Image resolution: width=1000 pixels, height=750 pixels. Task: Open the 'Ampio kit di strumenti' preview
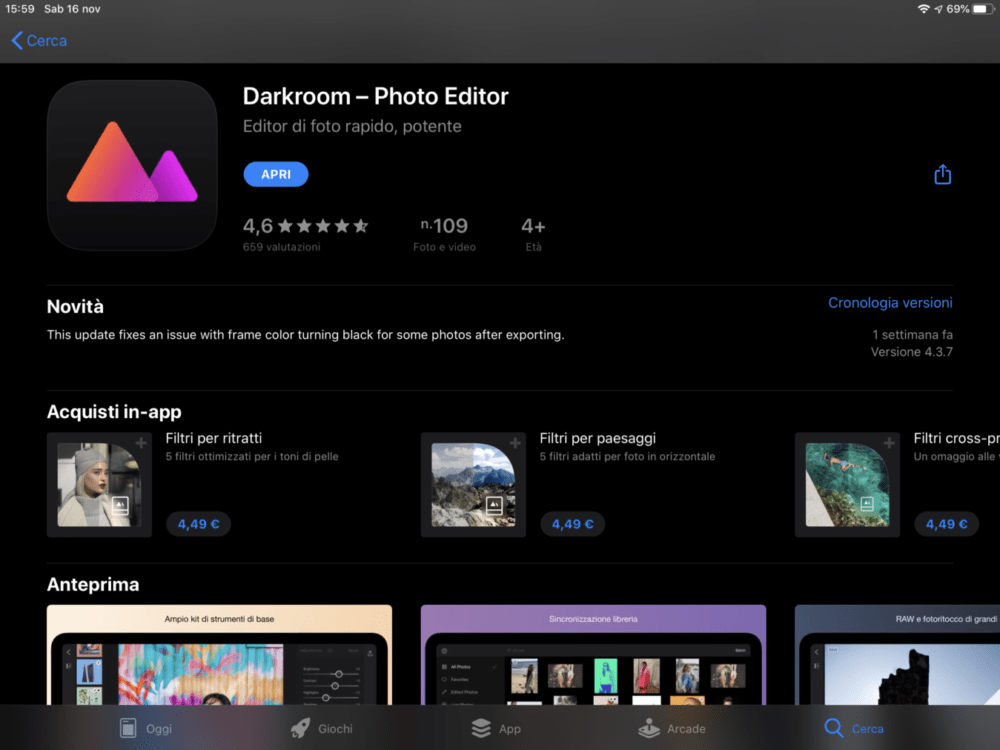click(219, 655)
